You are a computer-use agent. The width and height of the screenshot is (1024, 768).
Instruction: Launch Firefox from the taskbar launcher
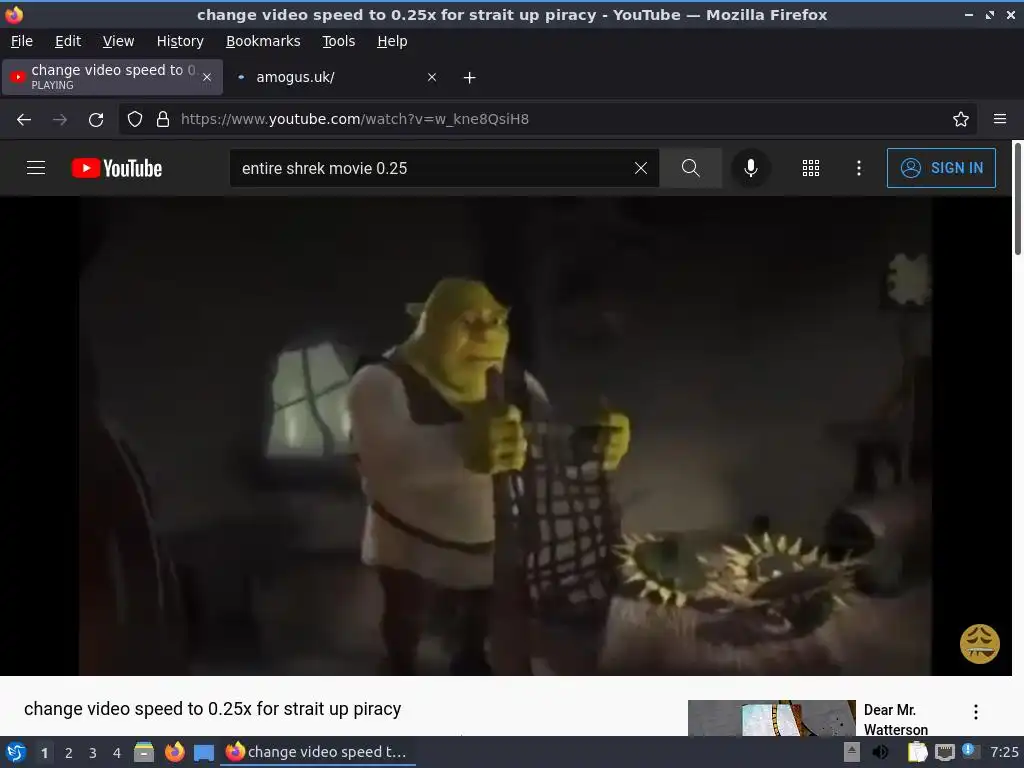pyautogui.click(x=174, y=752)
